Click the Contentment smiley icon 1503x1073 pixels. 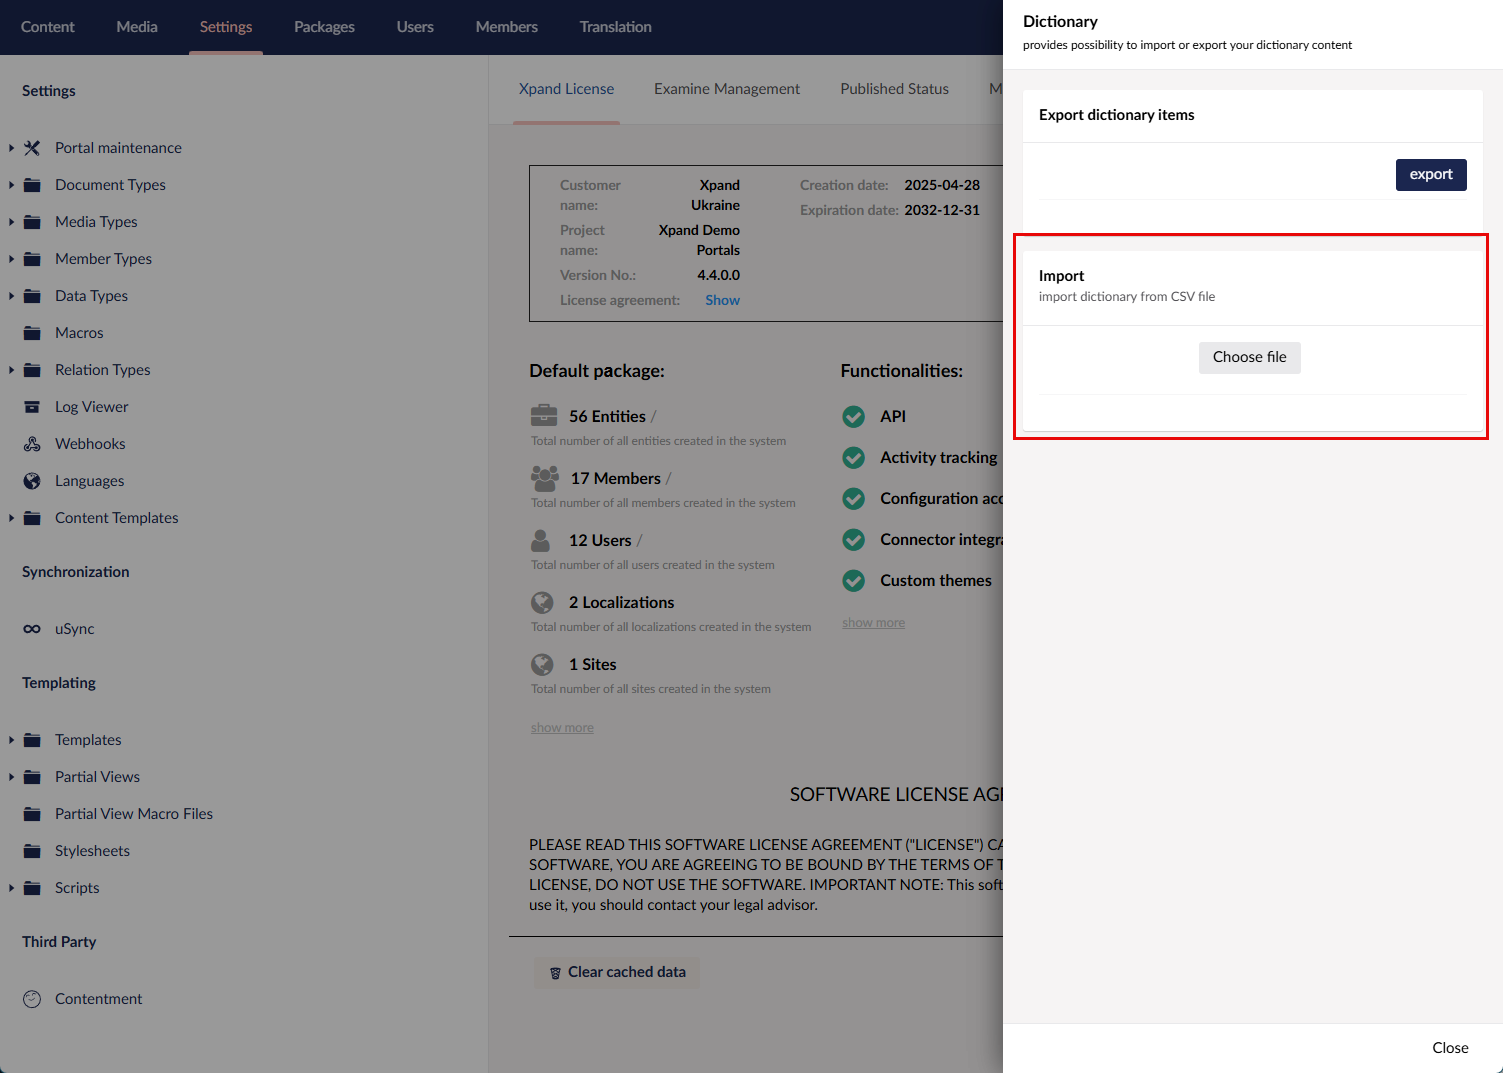point(32,999)
